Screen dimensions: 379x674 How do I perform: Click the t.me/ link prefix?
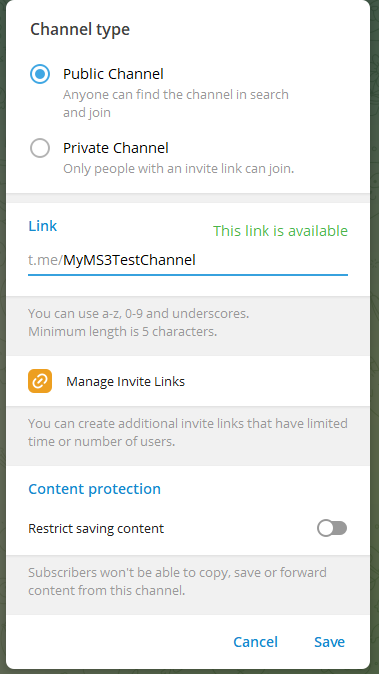46,260
